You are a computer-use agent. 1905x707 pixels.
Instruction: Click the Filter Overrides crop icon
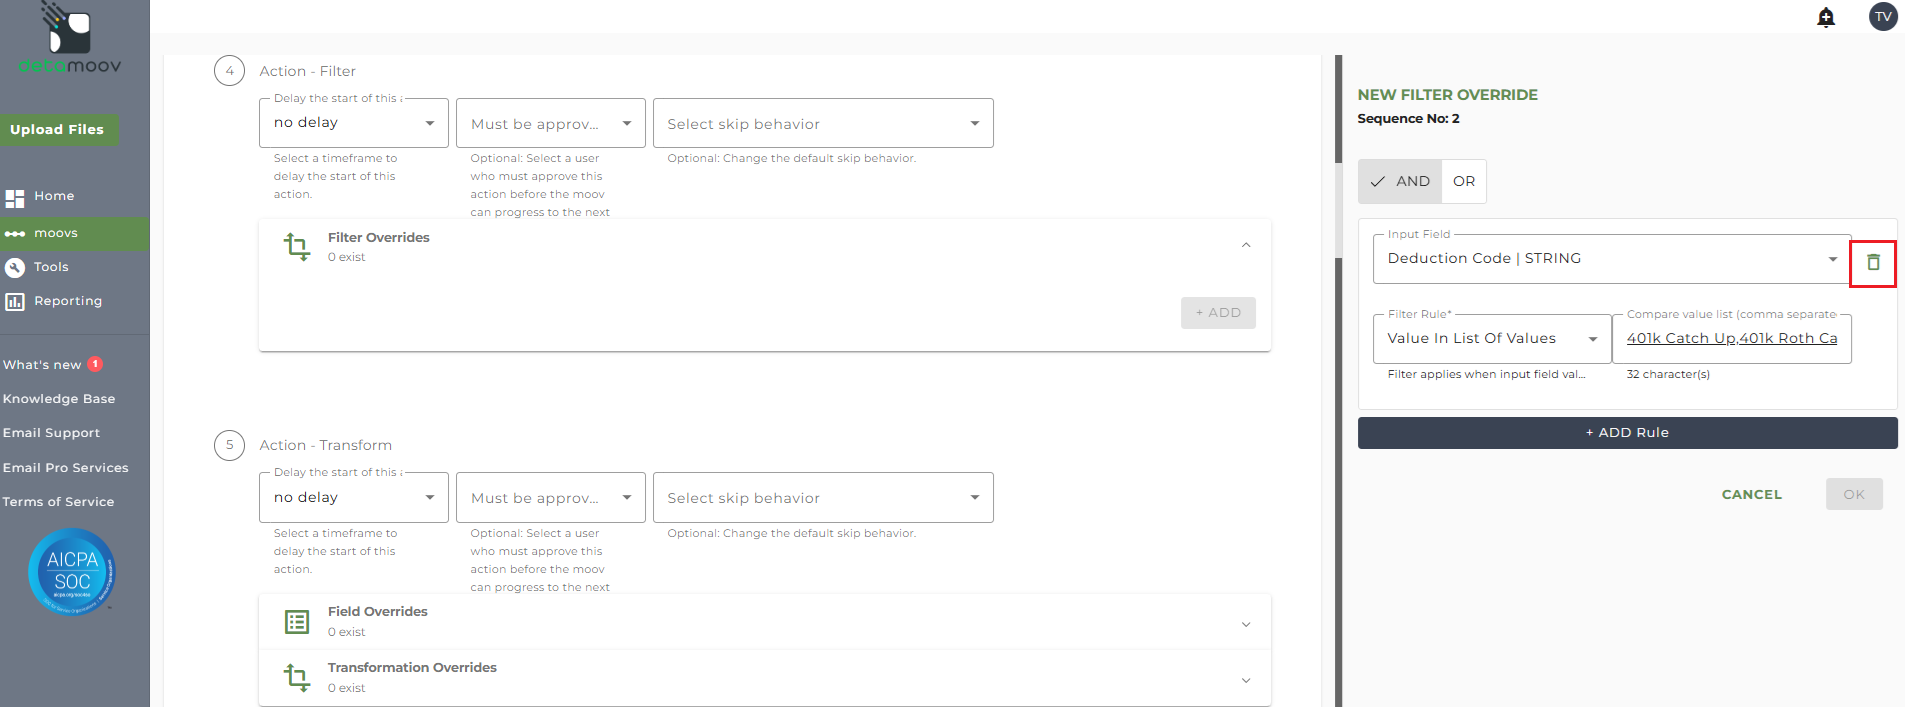click(x=297, y=246)
